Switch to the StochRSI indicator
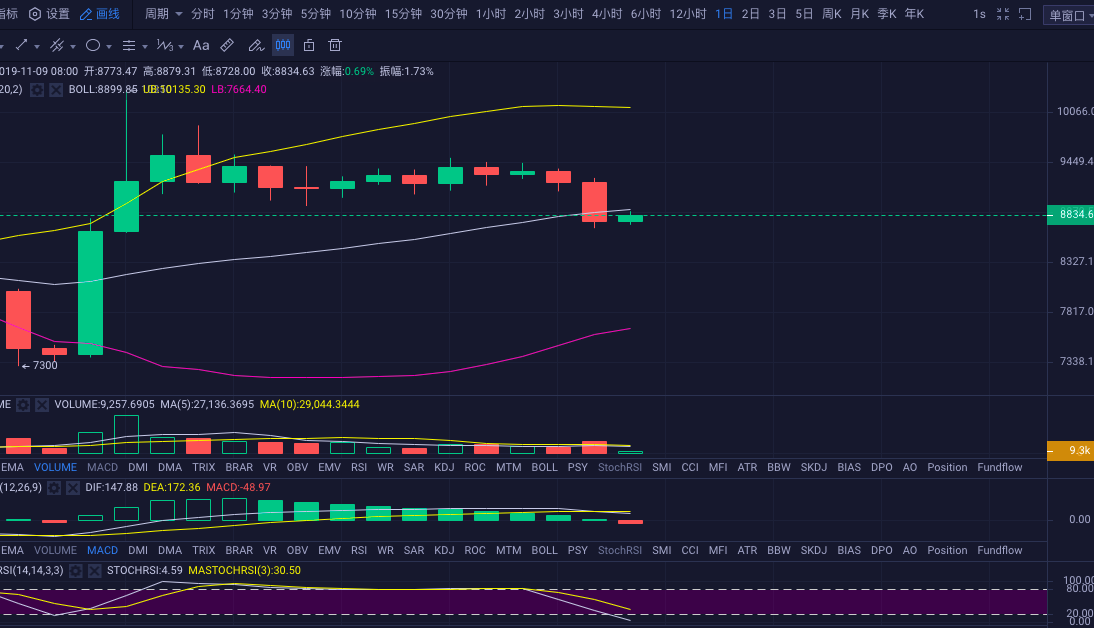1094x628 pixels. pyautogui.click(x=620, y=467)
